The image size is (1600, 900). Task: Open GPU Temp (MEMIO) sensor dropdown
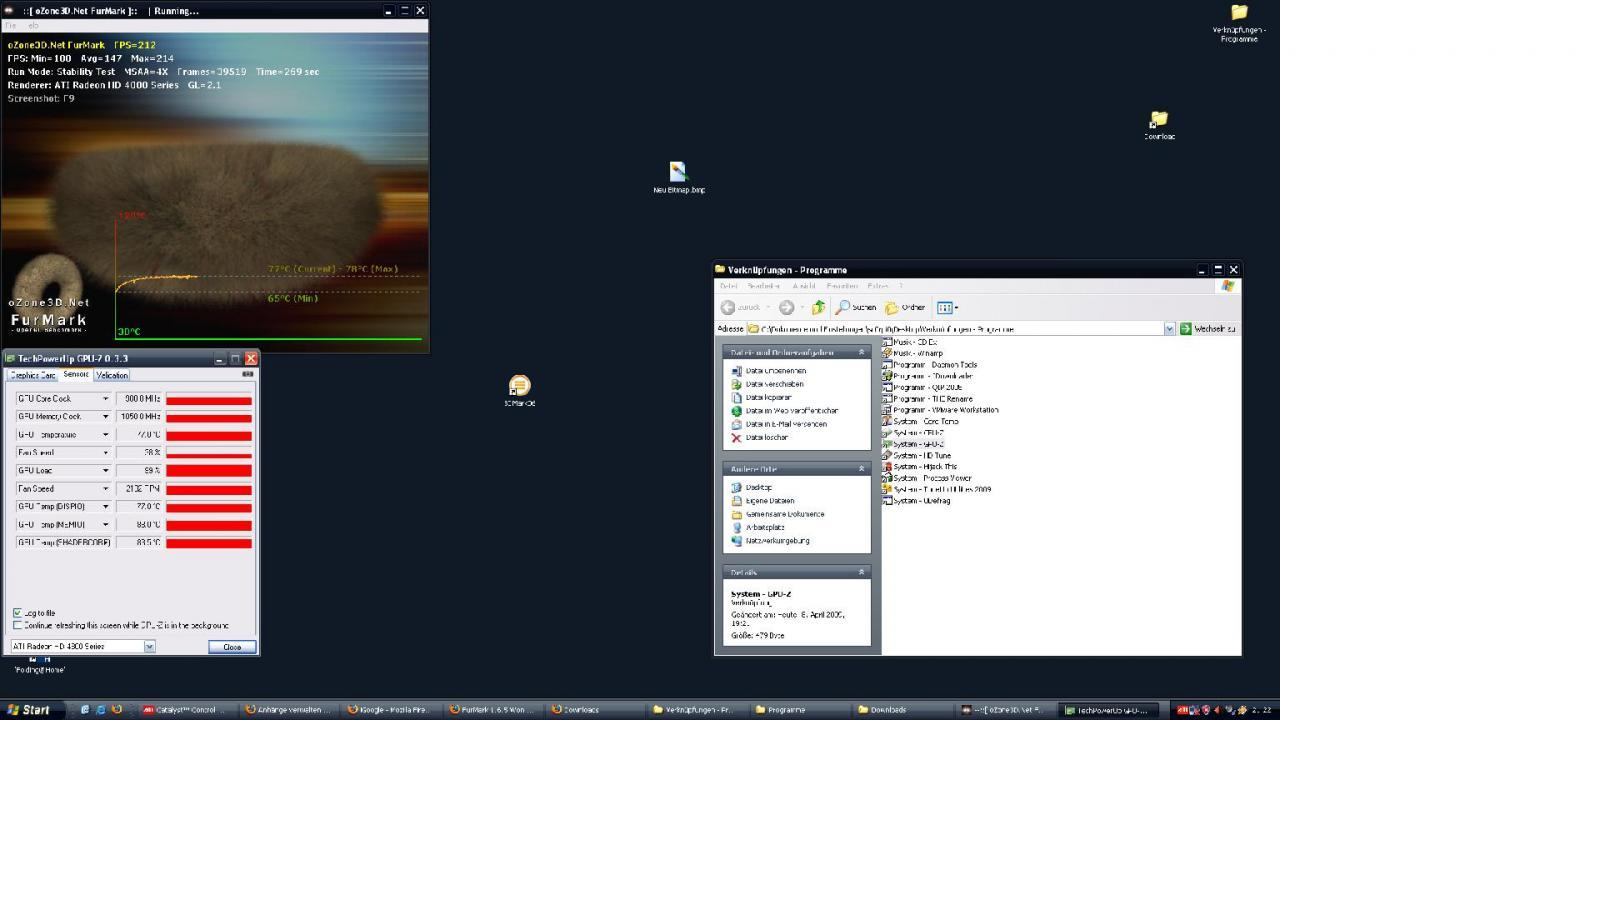(x=105, y=525)
